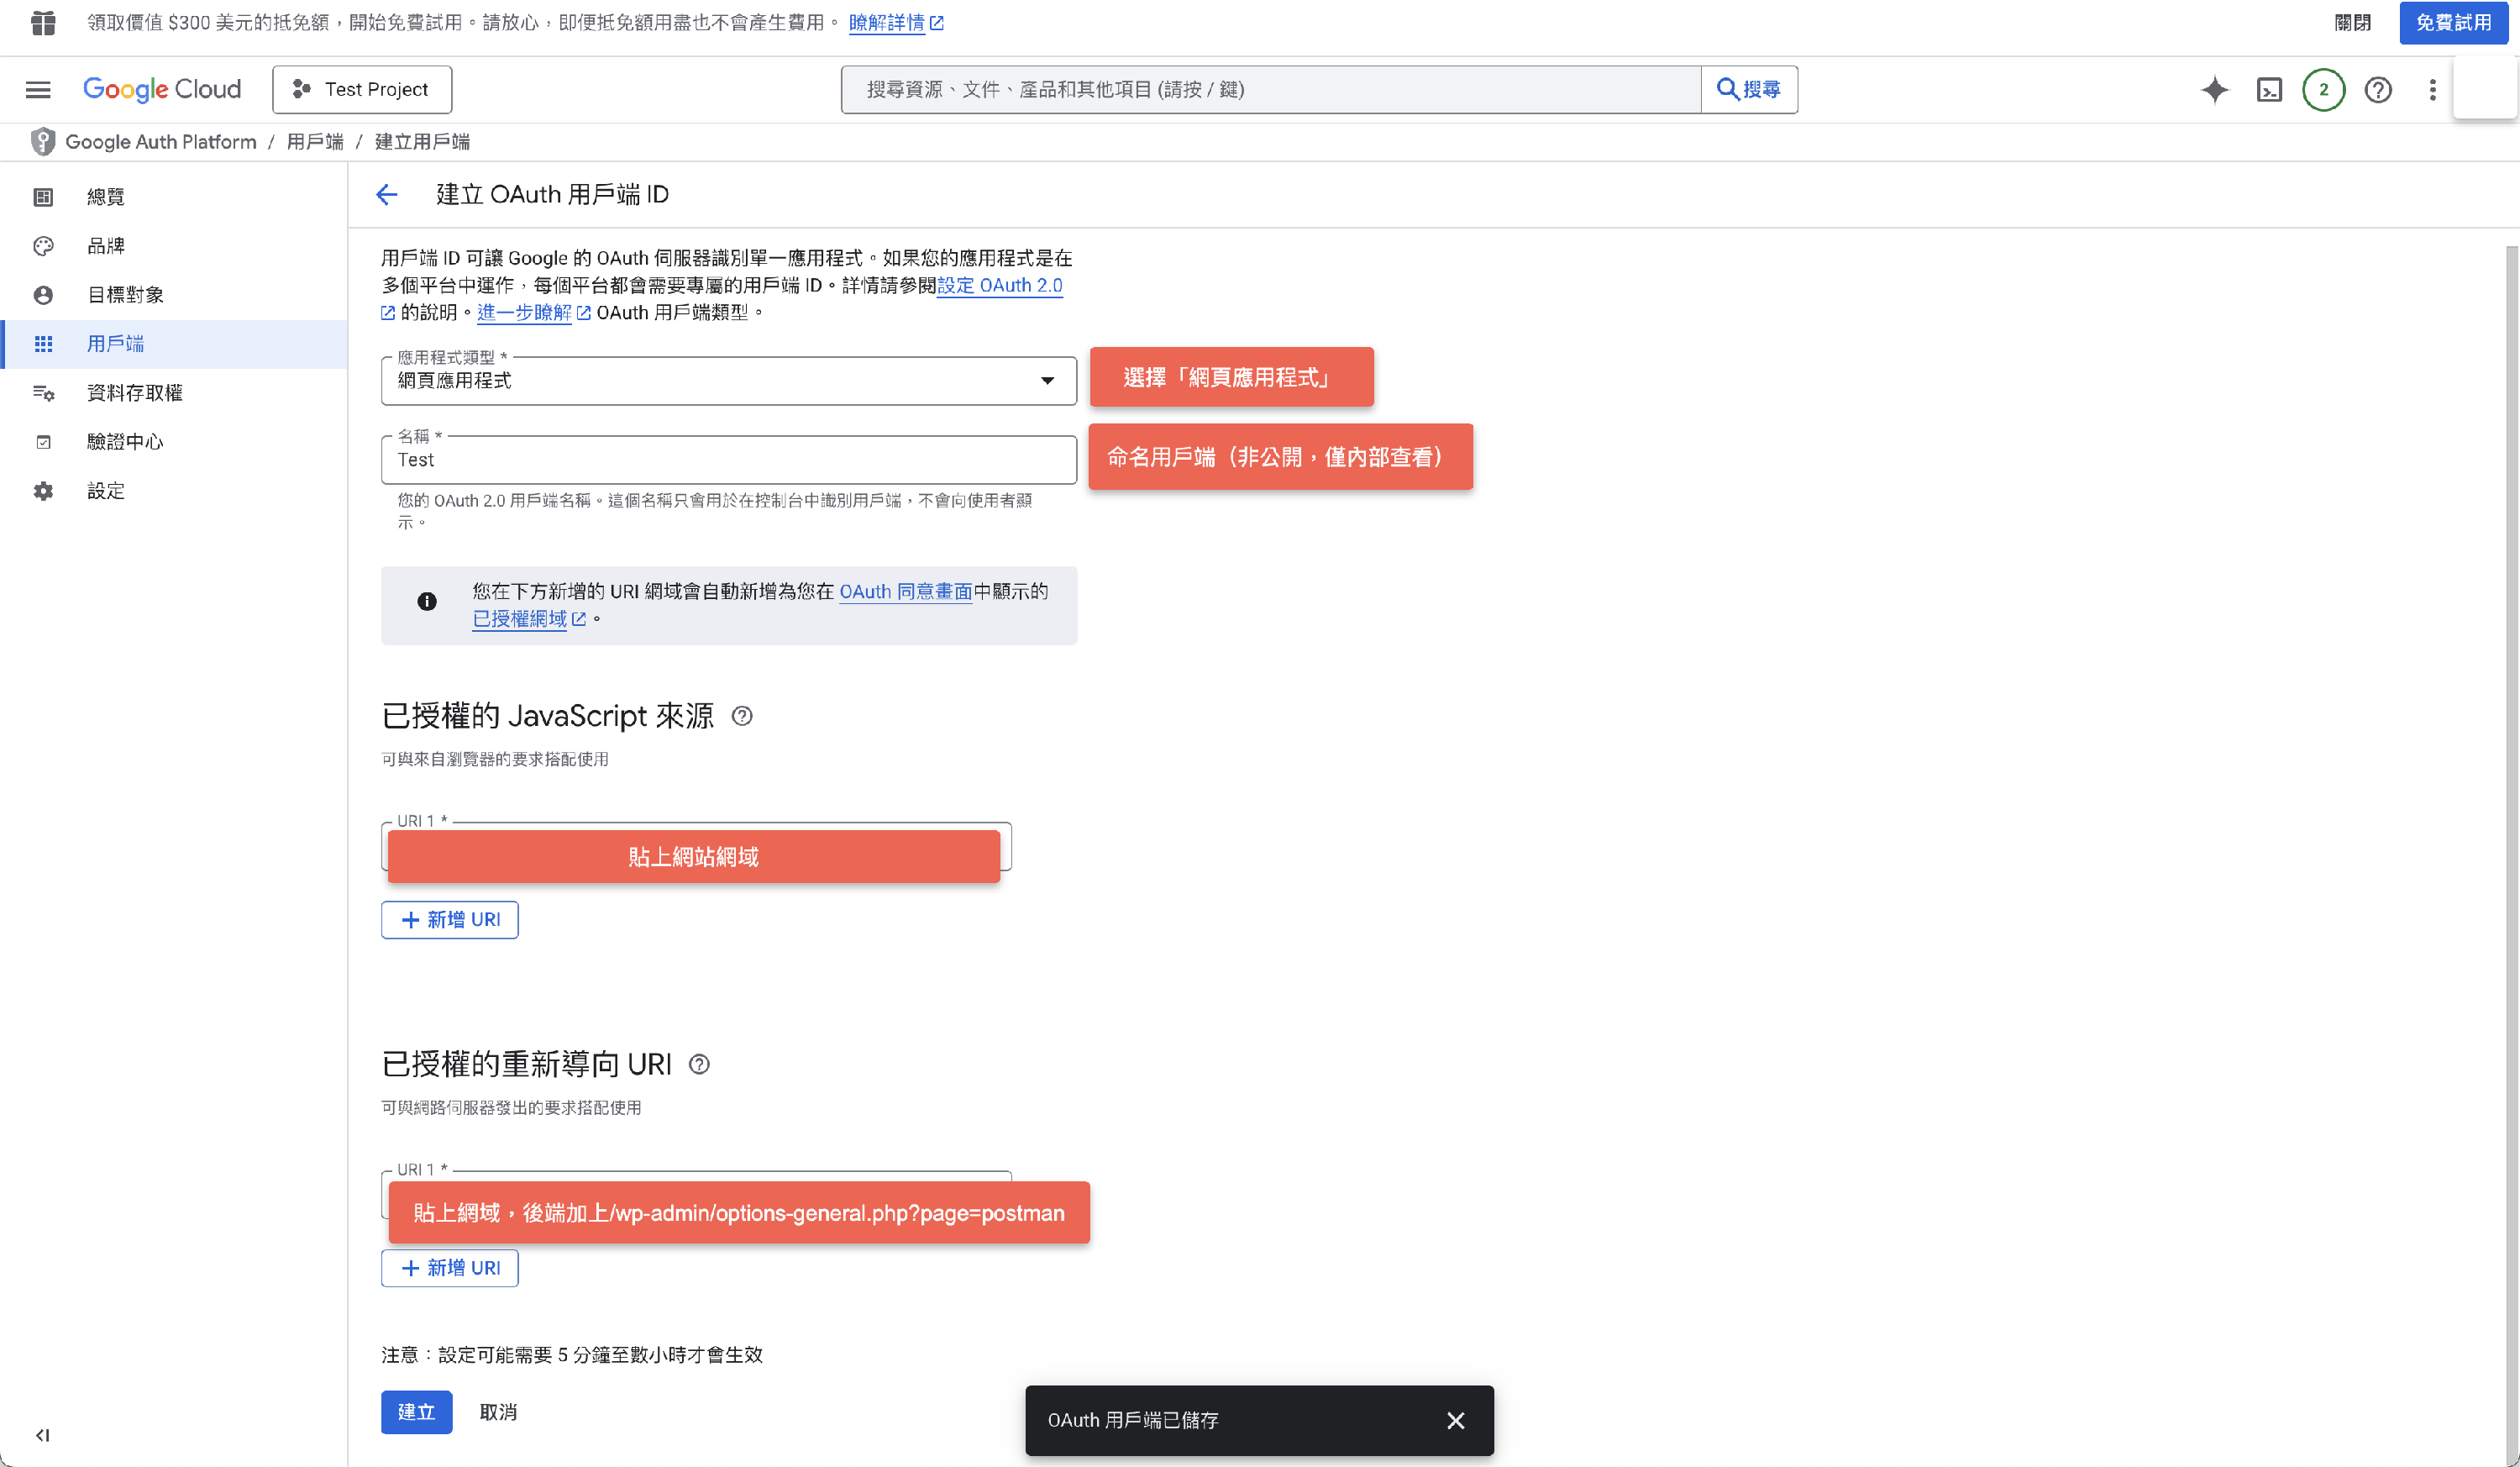Screen dimensions: 2520x1467
Task: Open the three-dot more options menu
Action: [x=2432, y=90]
